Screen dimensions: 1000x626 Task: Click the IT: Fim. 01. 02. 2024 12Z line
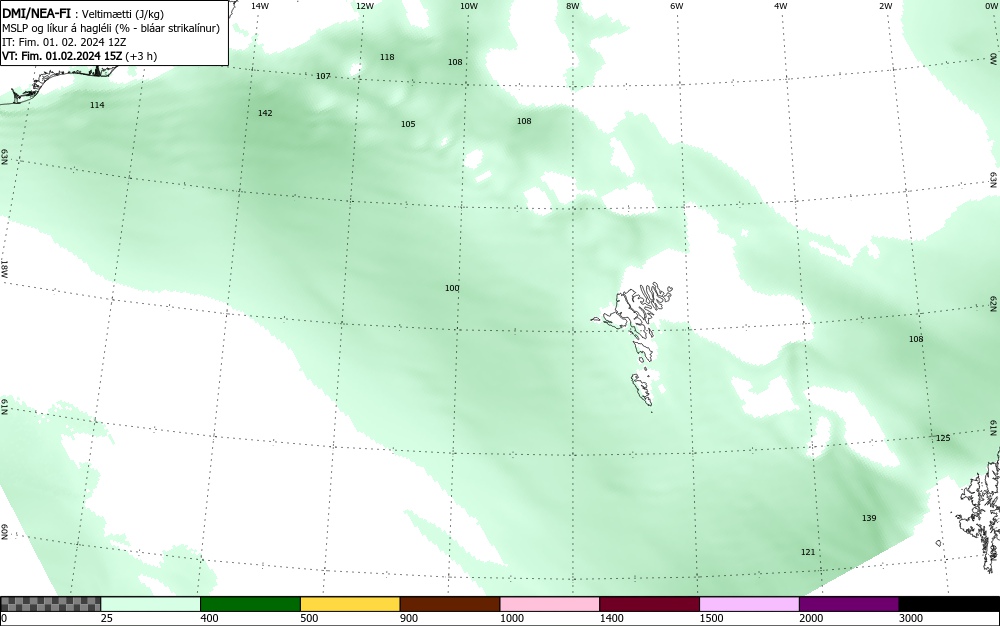[64, 42]
